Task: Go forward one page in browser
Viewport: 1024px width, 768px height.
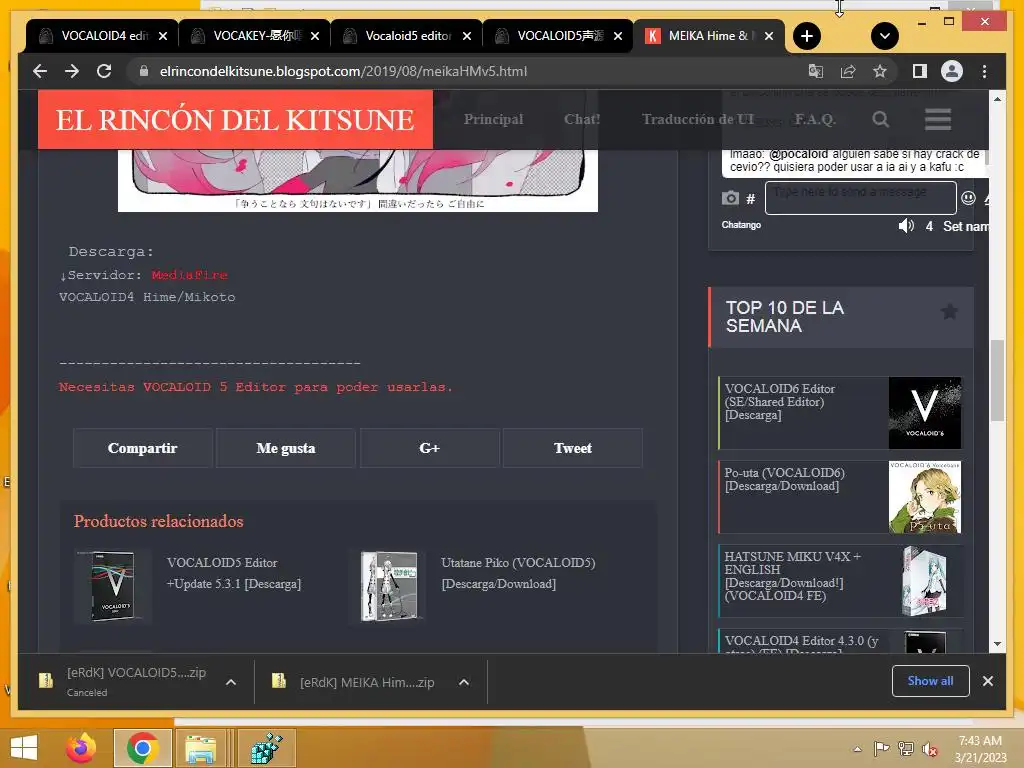Action: [x=72, y=71]
